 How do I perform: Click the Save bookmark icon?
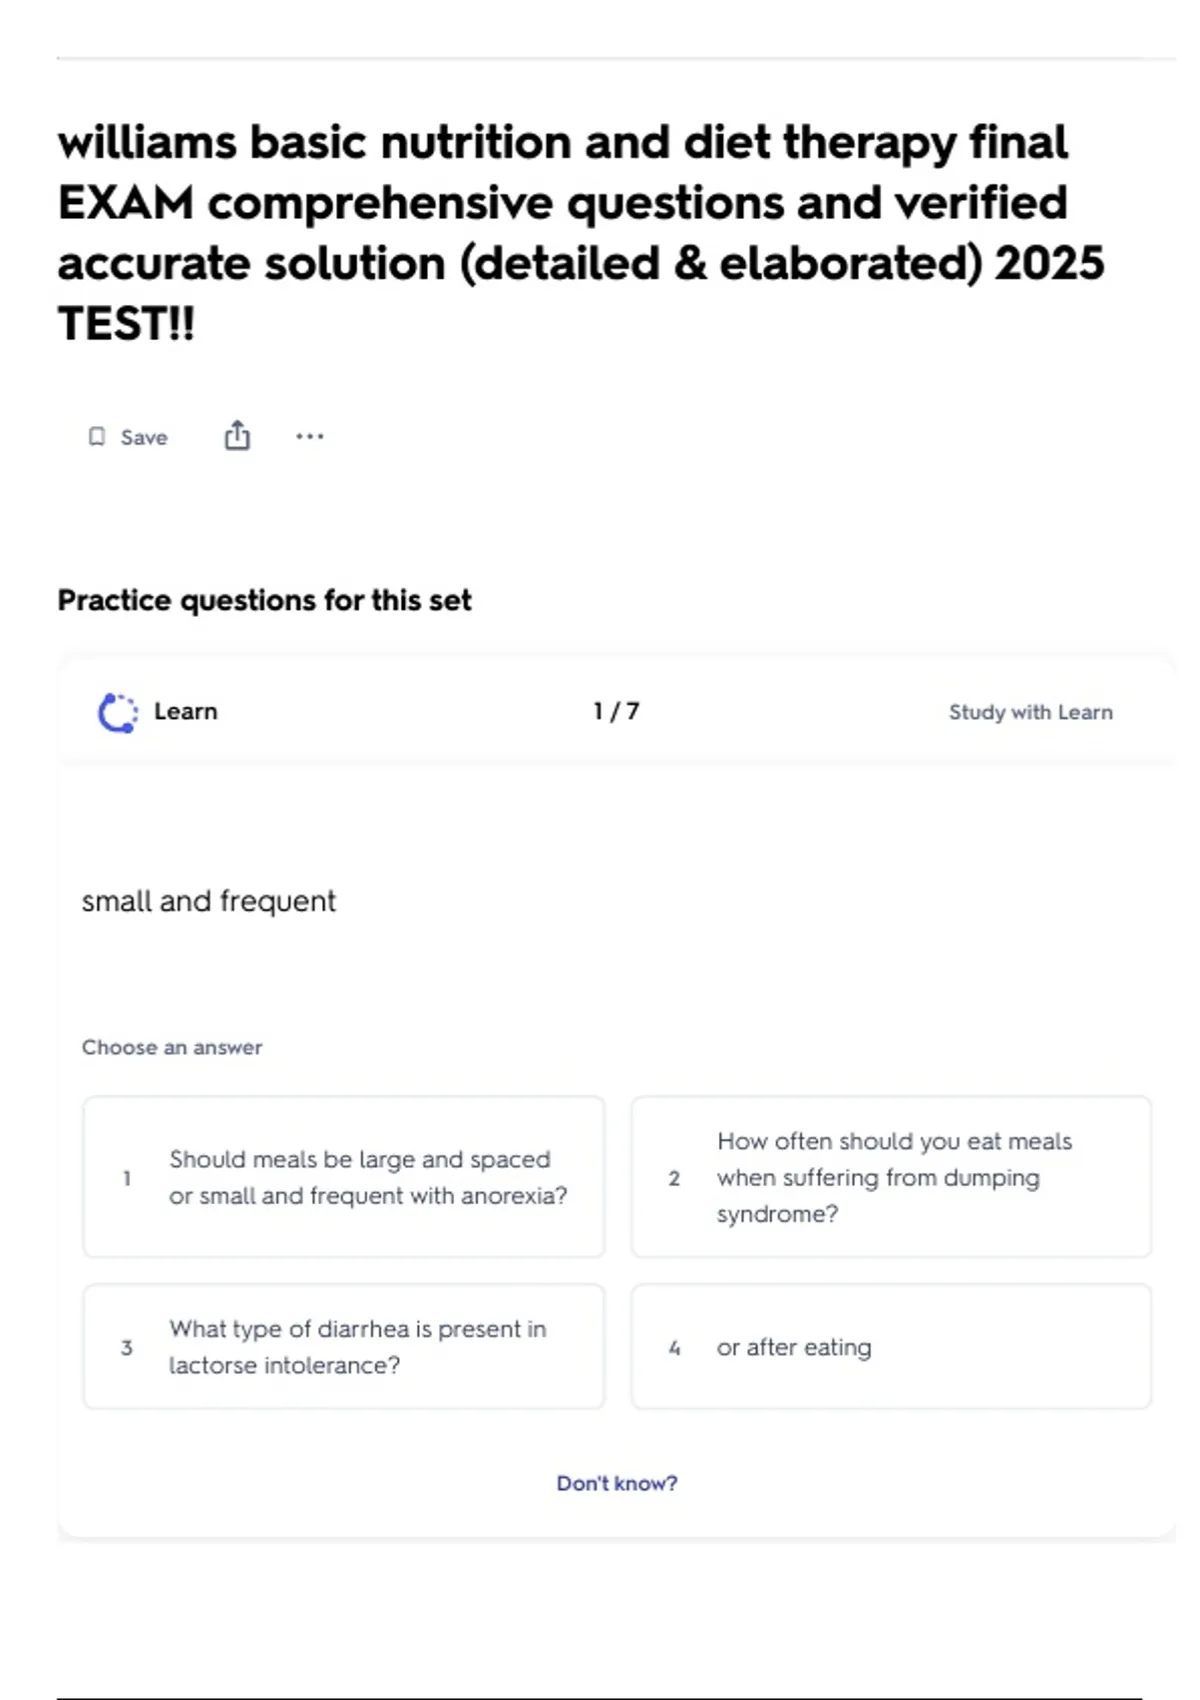[97, 437]
